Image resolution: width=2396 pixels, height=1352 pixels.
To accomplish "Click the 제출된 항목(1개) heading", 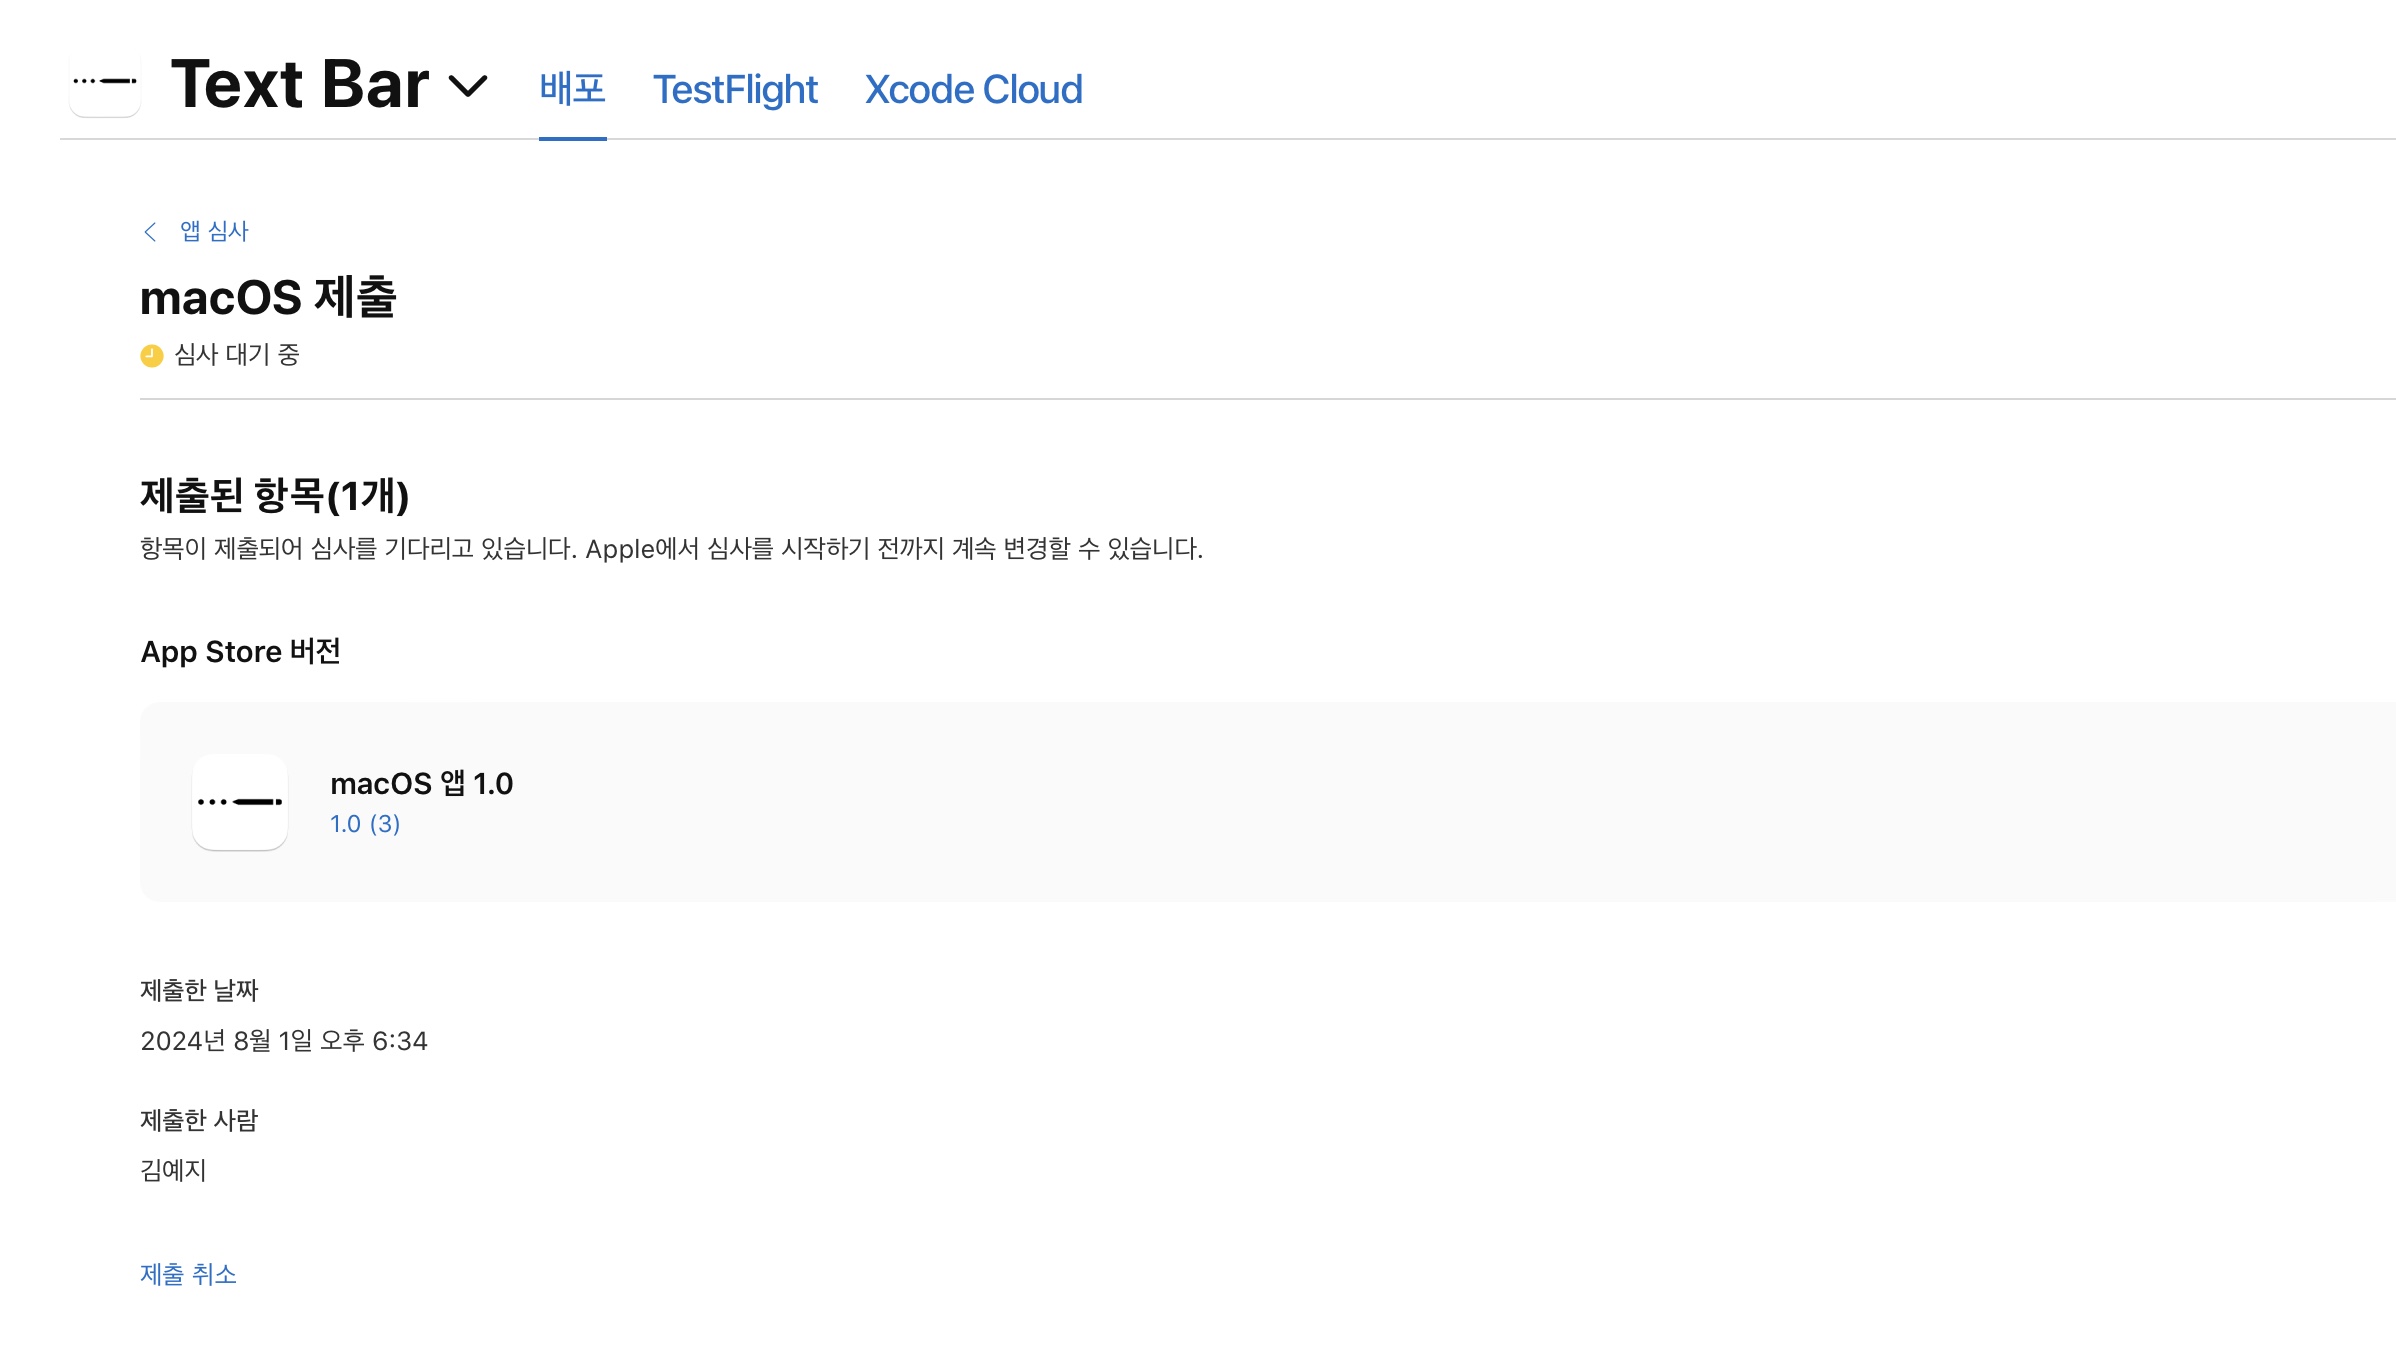I will click(x=275, y=495).
